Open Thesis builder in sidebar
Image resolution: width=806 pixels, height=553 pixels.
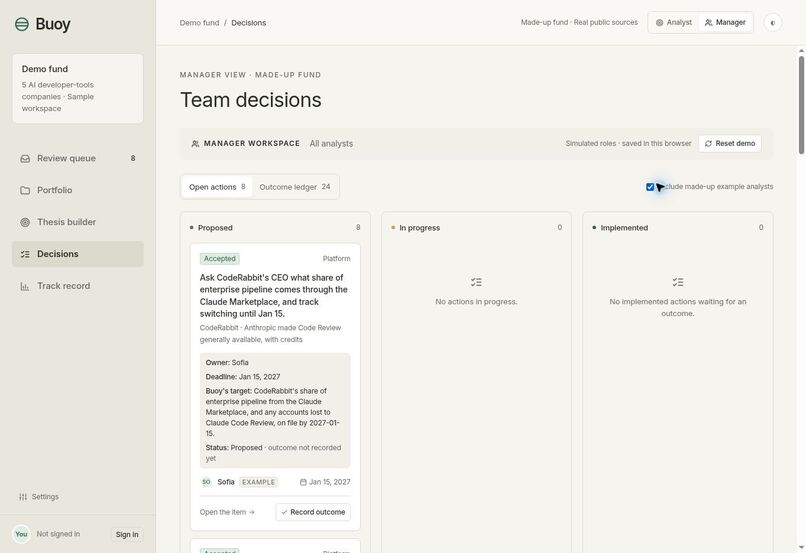[78, 222]
